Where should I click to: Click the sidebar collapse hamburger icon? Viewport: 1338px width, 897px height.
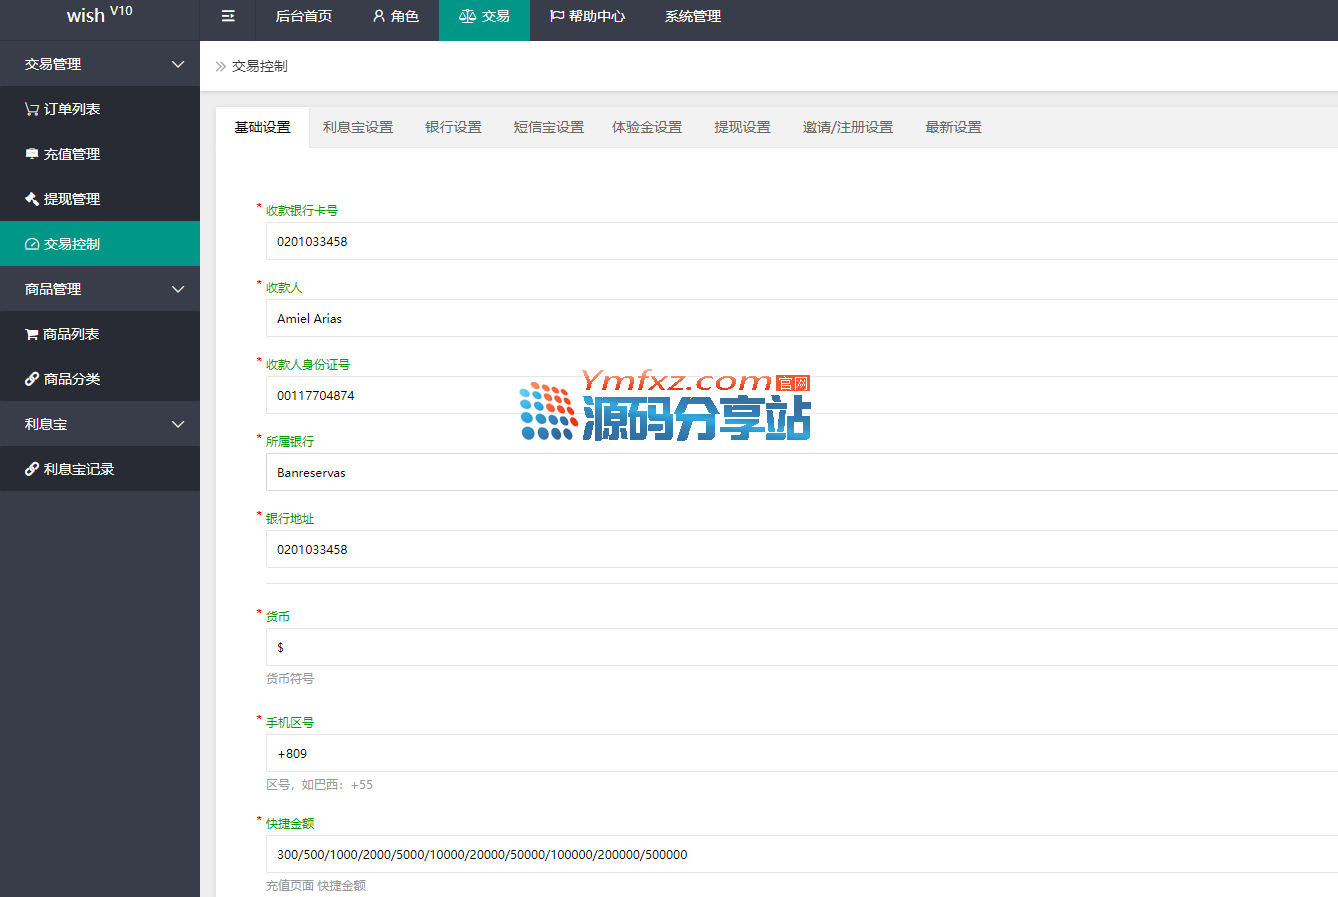(x=228, y=16)
